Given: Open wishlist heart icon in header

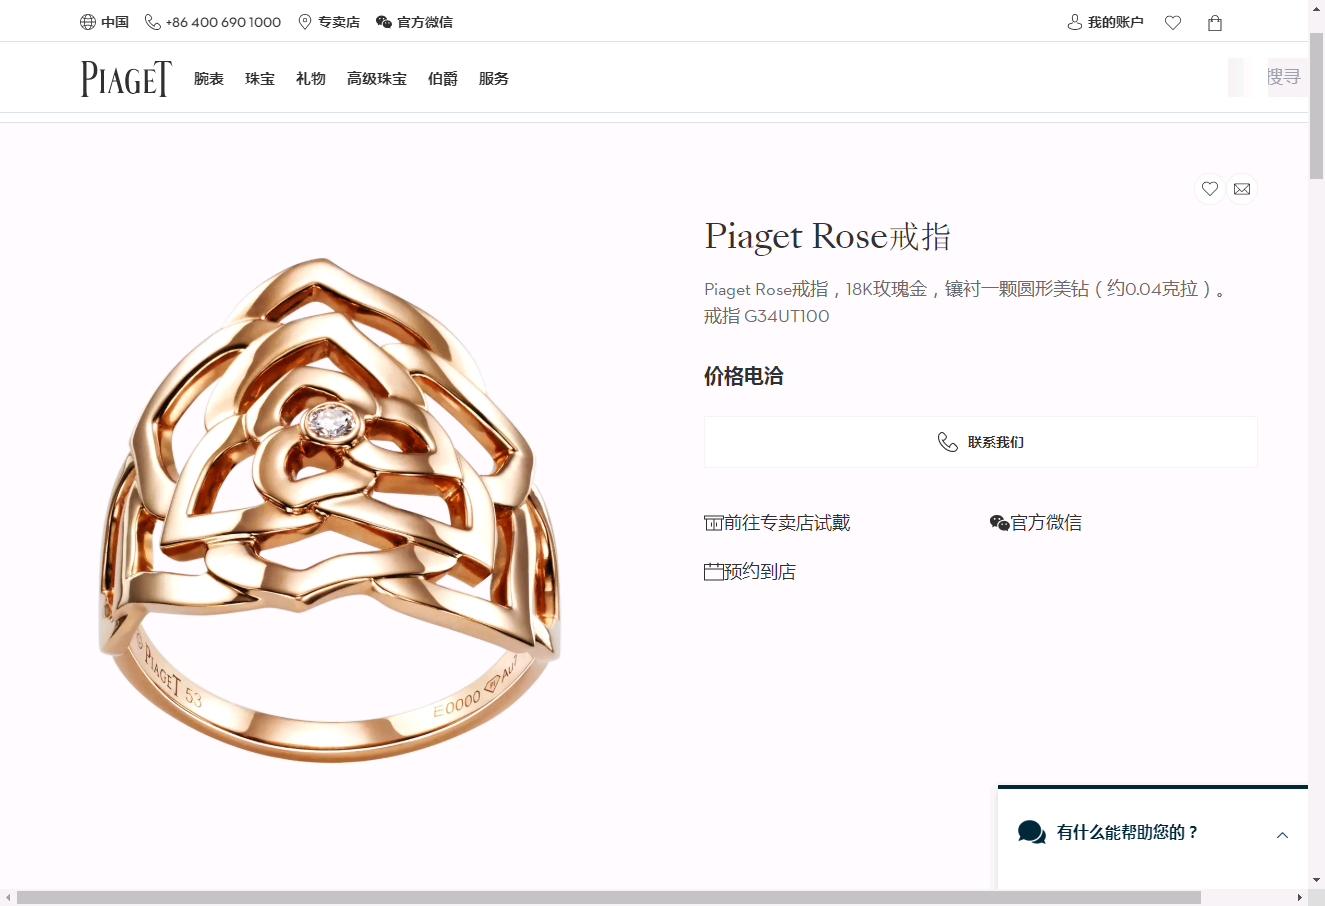Looking at the screenshot, I should (x=1173, y=23).
